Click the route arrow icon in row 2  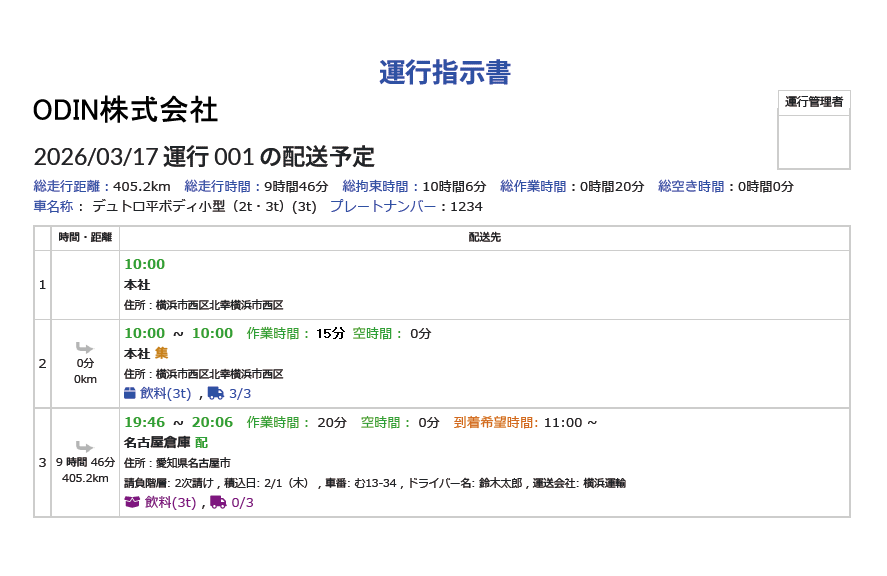85,348
